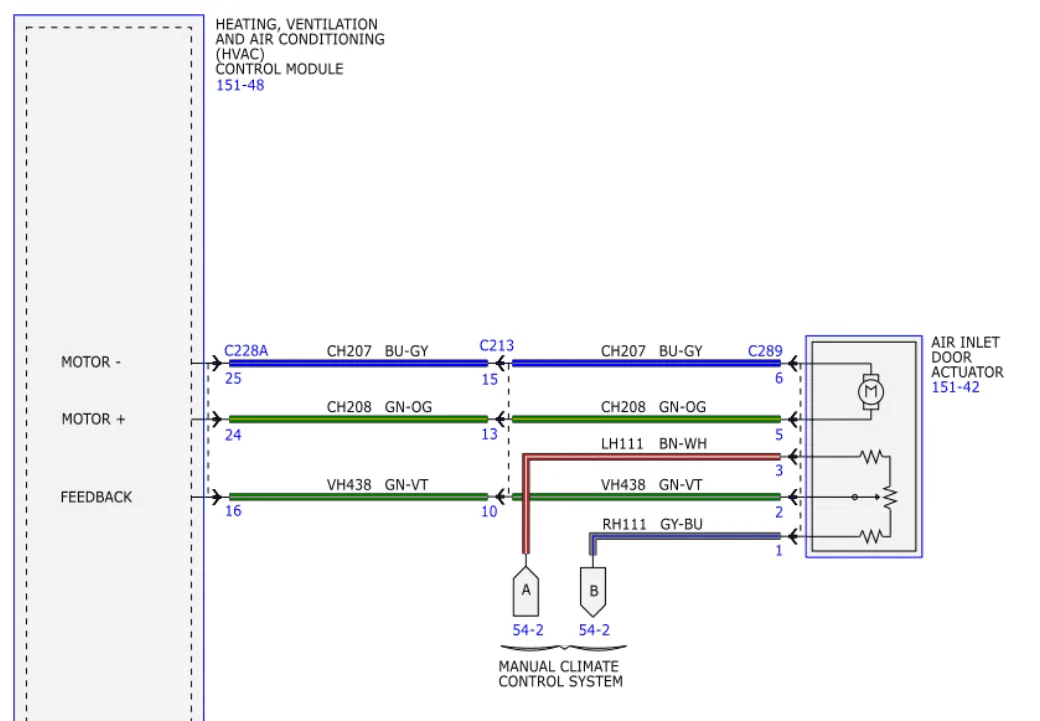Click the off-page connector A symbol
Screen dimensions: 1040x721
(526, 591)
